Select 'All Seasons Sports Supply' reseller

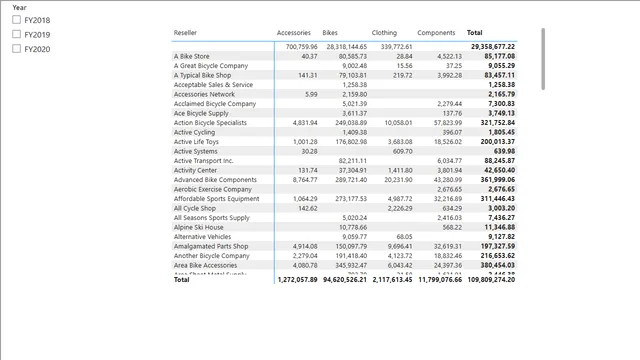(x=211, y=218)
